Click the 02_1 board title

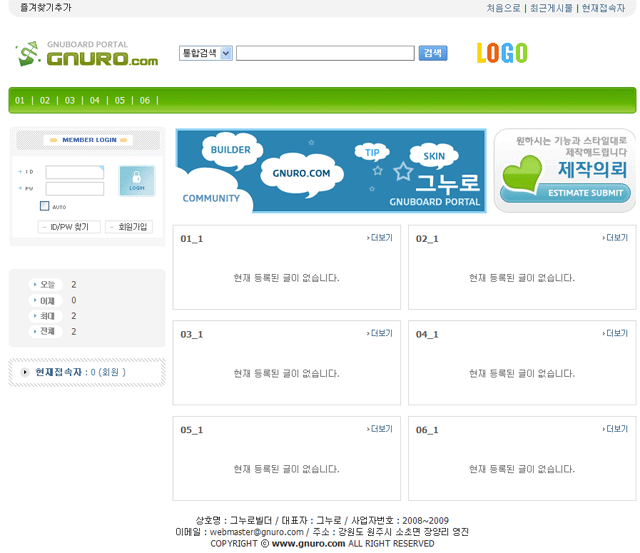[x=427, y=239]
